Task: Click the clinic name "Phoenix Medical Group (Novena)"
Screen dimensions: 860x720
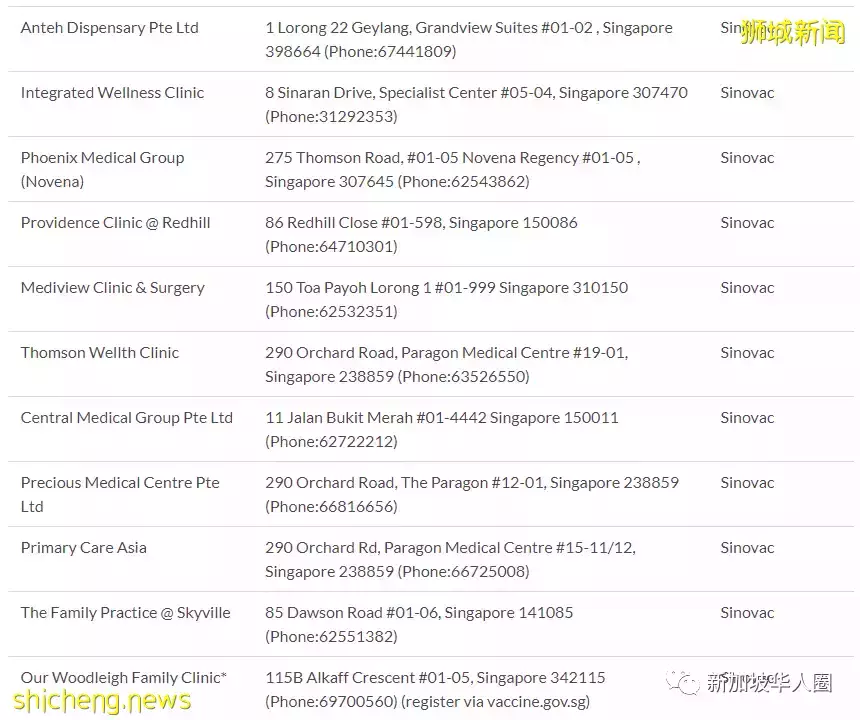Action: (103, 169)
